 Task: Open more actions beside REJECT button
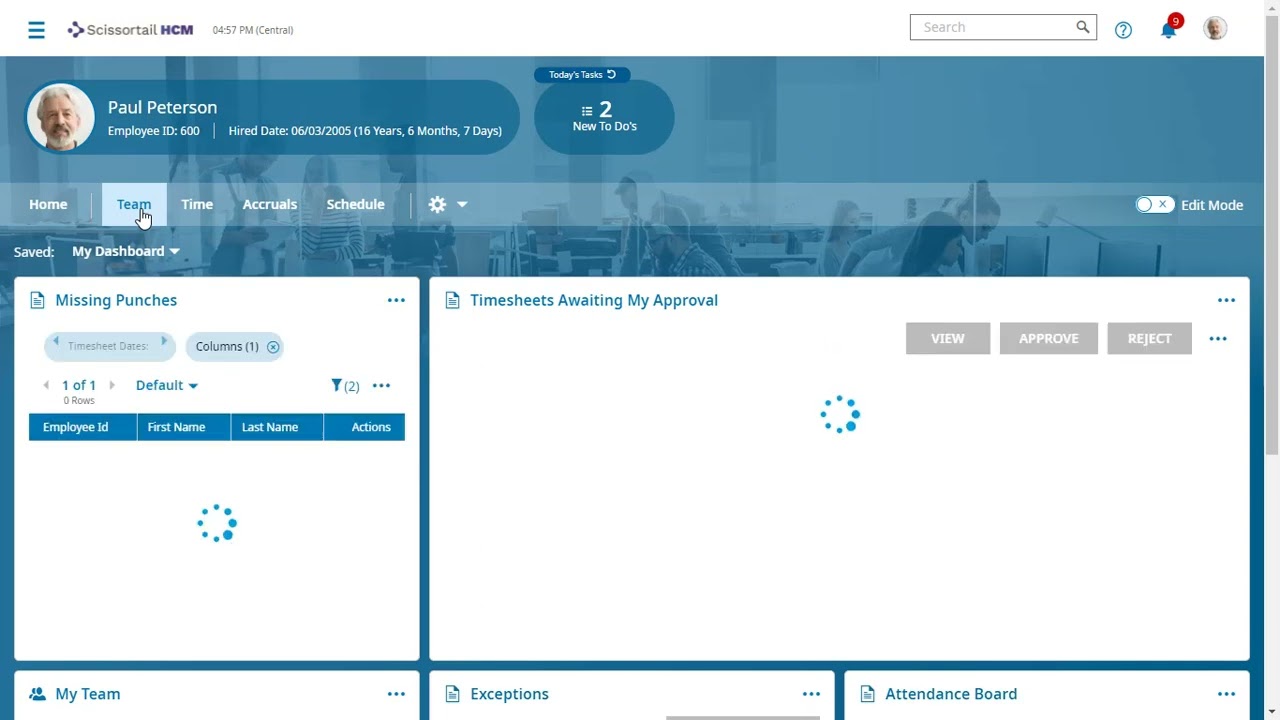[1218, 338]
